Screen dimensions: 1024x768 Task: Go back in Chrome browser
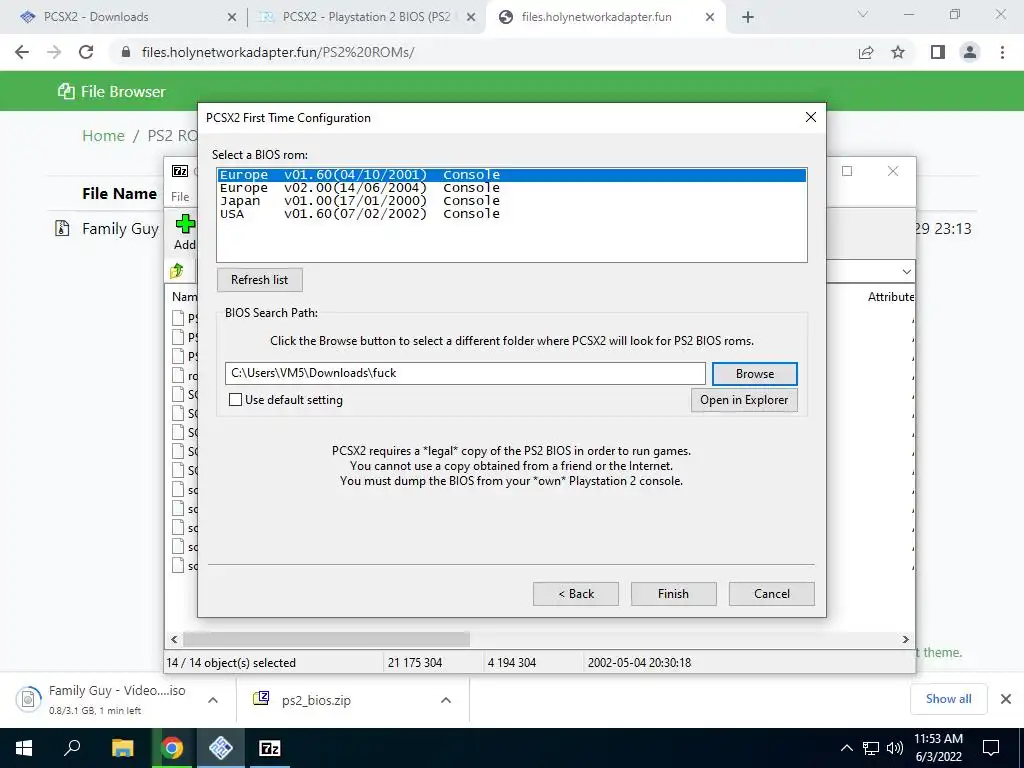click(x=22, y=52)
